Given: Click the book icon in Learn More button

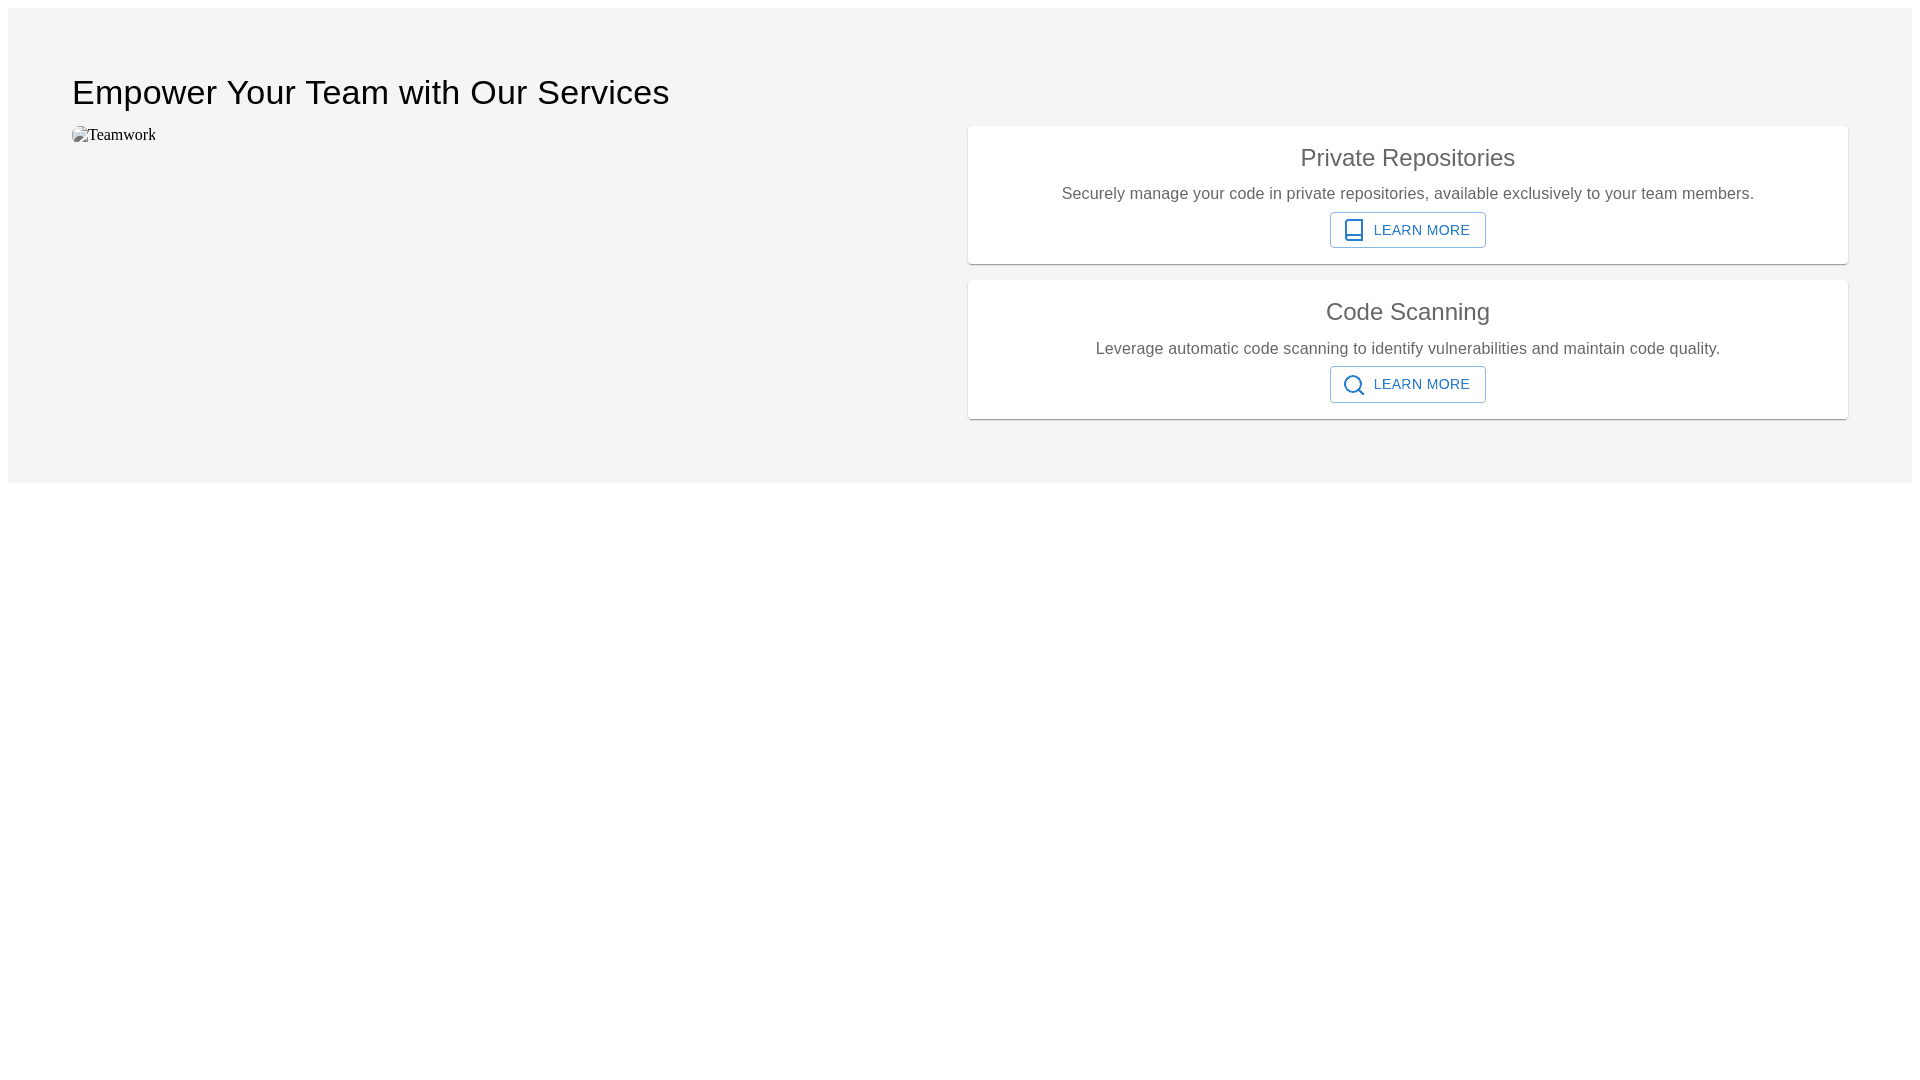Looking at the screenshot, I should 1353,230.
